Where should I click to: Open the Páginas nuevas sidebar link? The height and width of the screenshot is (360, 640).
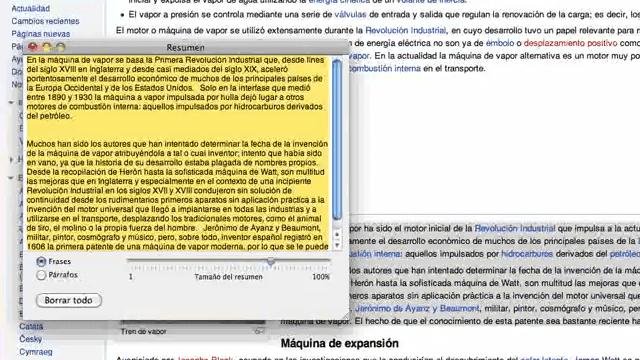41,33
